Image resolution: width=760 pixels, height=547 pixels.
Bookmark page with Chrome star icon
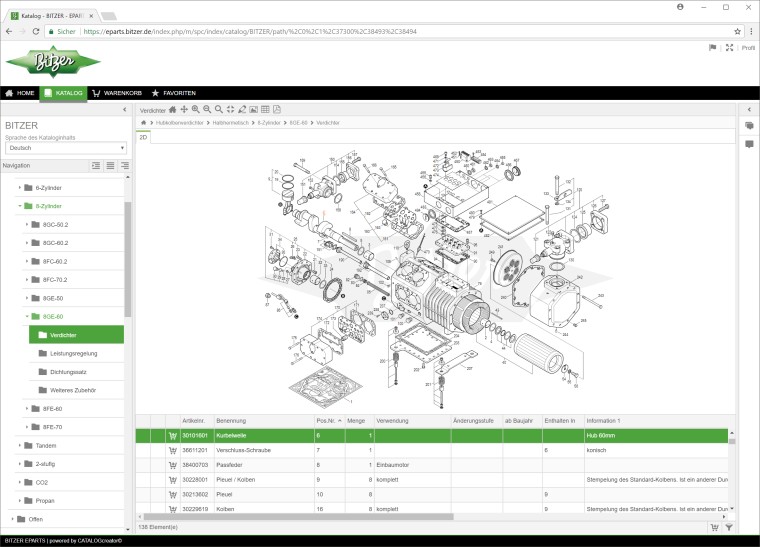click(738, 31)
